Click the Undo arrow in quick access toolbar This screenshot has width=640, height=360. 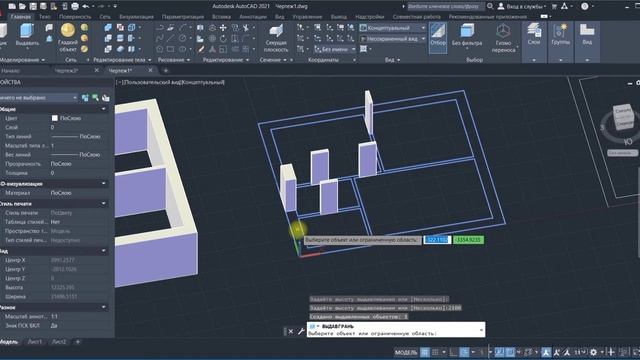[x=86, y=7]
